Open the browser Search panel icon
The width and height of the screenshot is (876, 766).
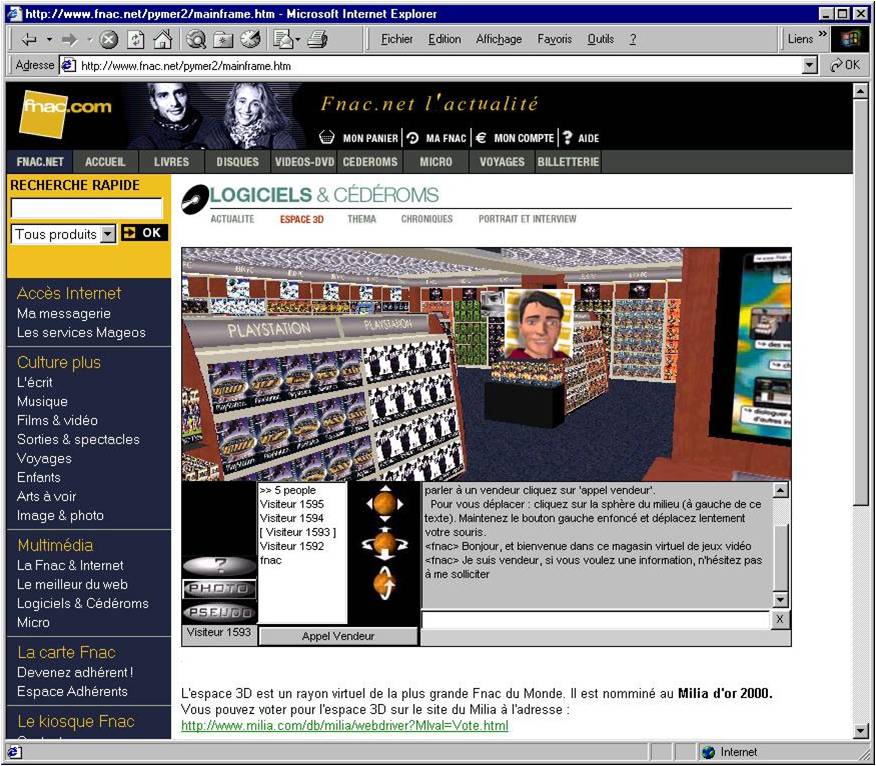(x=196, y=39)
